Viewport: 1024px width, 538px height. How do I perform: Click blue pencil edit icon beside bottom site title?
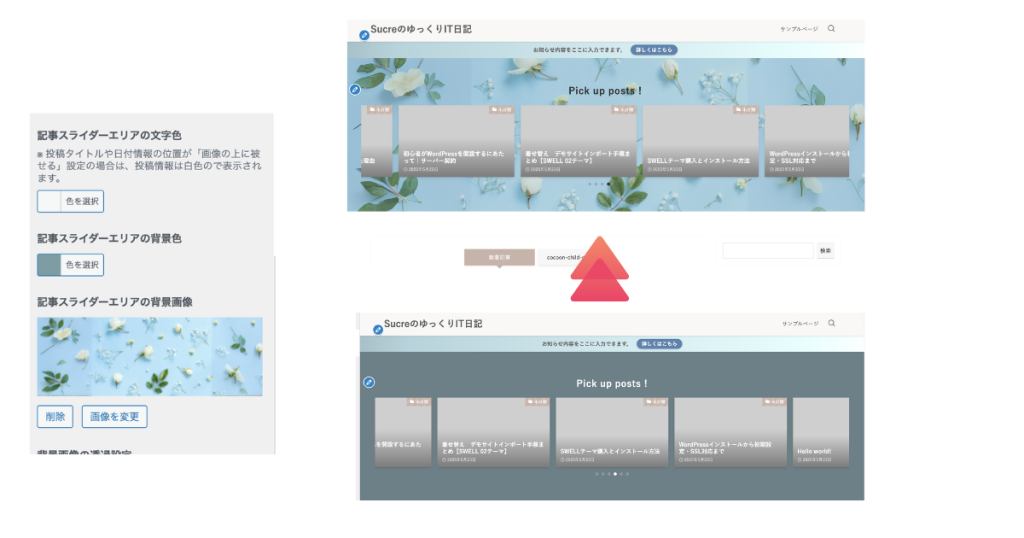tap(377, 329)
